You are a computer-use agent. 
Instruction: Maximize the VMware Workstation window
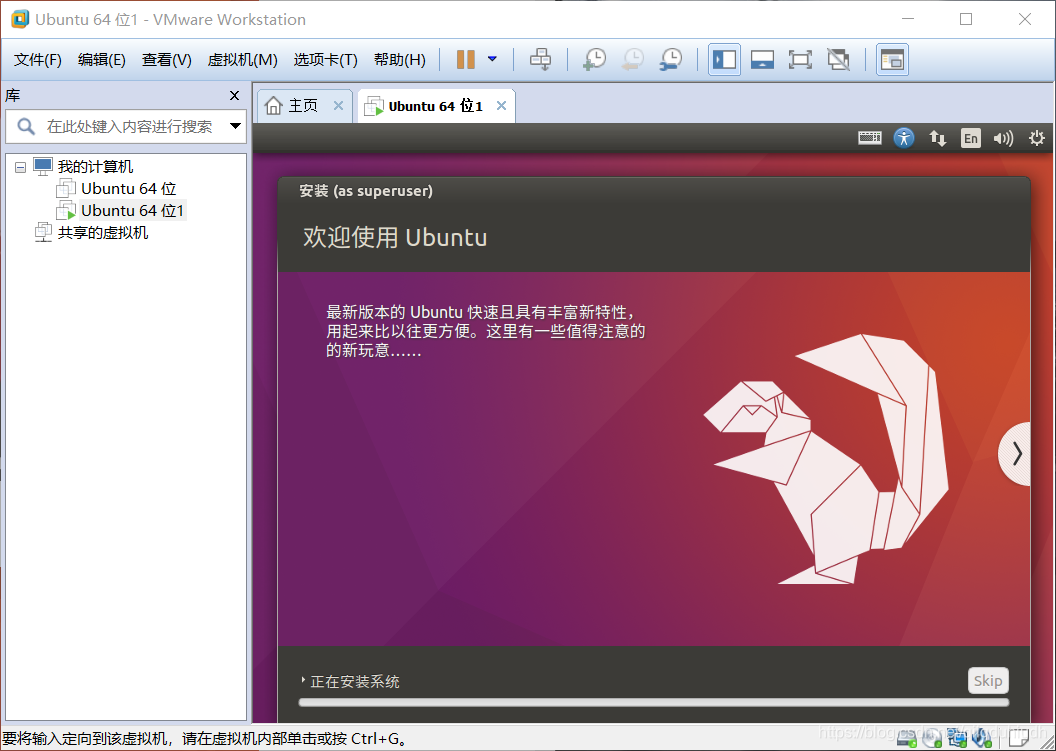966,19
